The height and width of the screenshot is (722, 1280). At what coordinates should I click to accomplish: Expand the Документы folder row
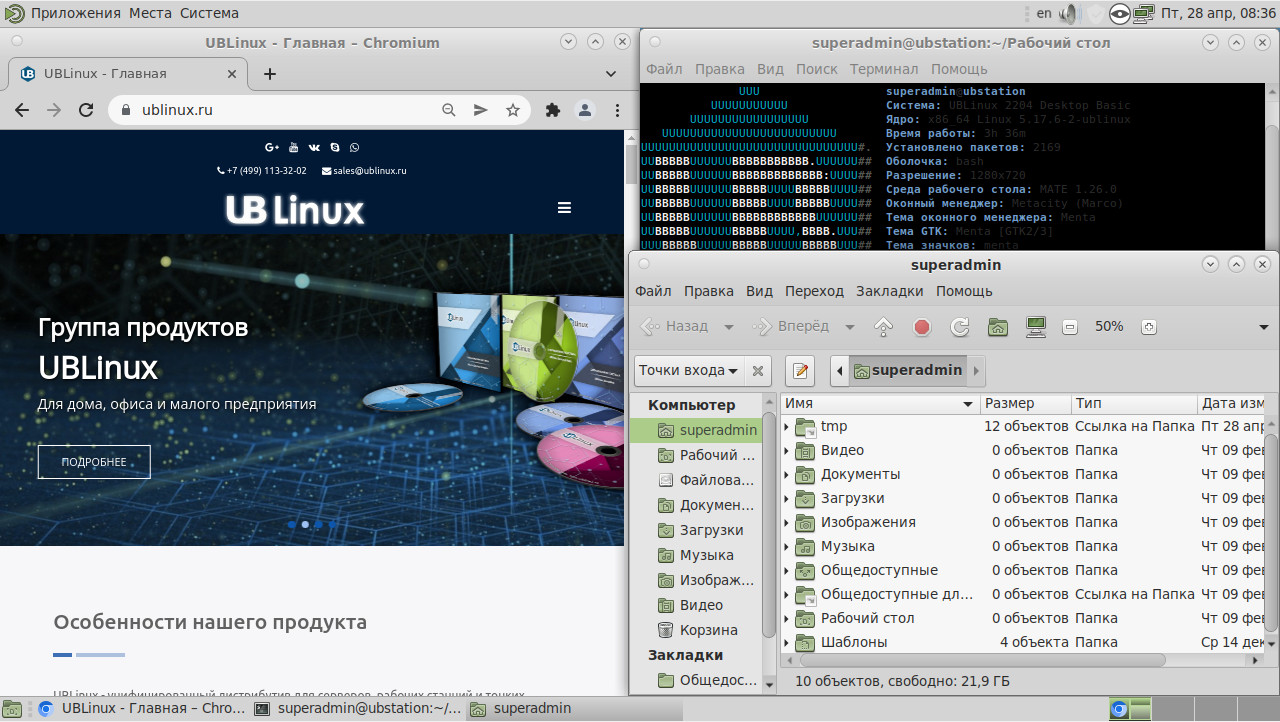tap(787, 475)
